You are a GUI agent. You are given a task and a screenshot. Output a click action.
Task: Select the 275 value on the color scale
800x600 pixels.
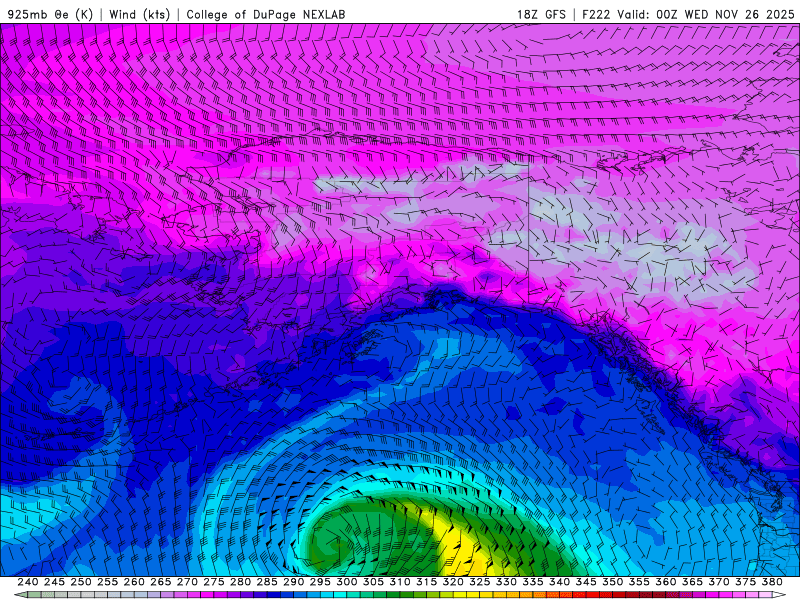(214, 582)
